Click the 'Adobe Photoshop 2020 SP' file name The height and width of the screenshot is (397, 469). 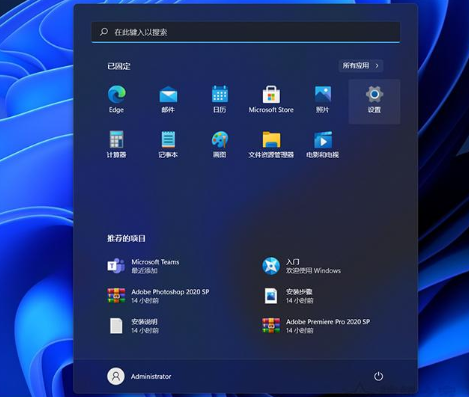click(x=170, y=292)
